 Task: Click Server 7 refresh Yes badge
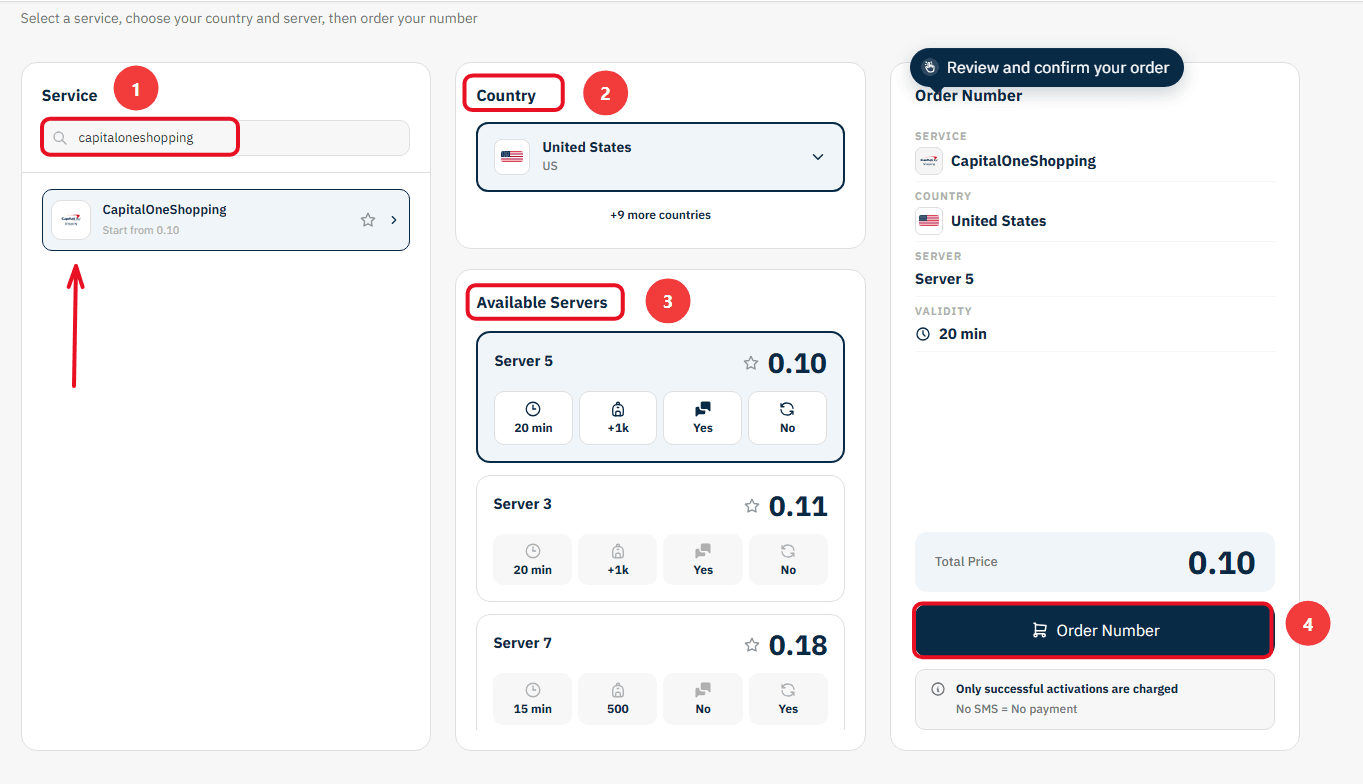coord(788,698)
